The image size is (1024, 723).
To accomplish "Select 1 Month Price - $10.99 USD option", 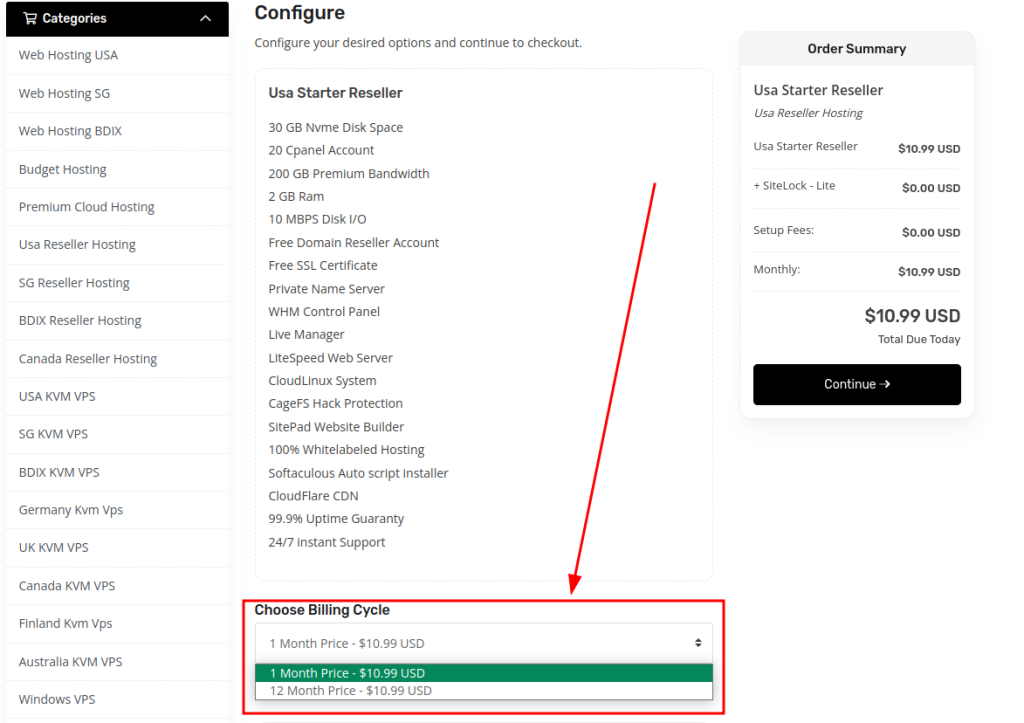I will (347, 673).
